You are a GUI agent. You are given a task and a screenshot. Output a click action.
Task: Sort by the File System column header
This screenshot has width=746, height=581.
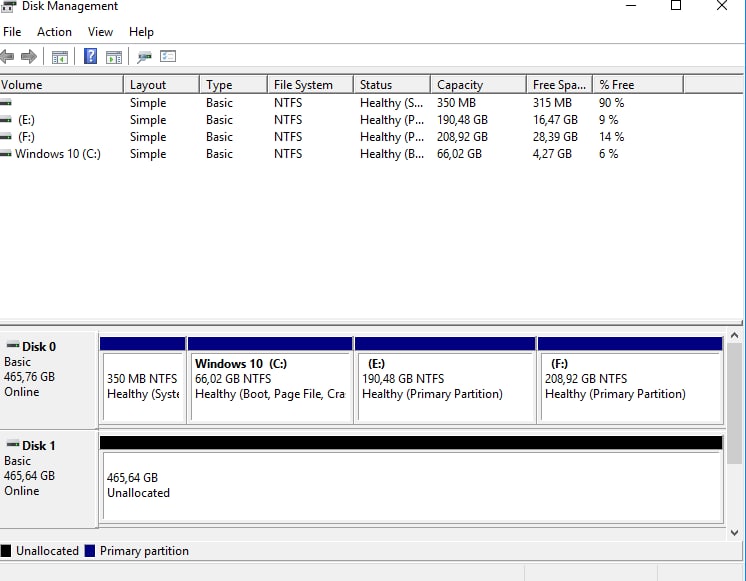[x=310, y=85]
